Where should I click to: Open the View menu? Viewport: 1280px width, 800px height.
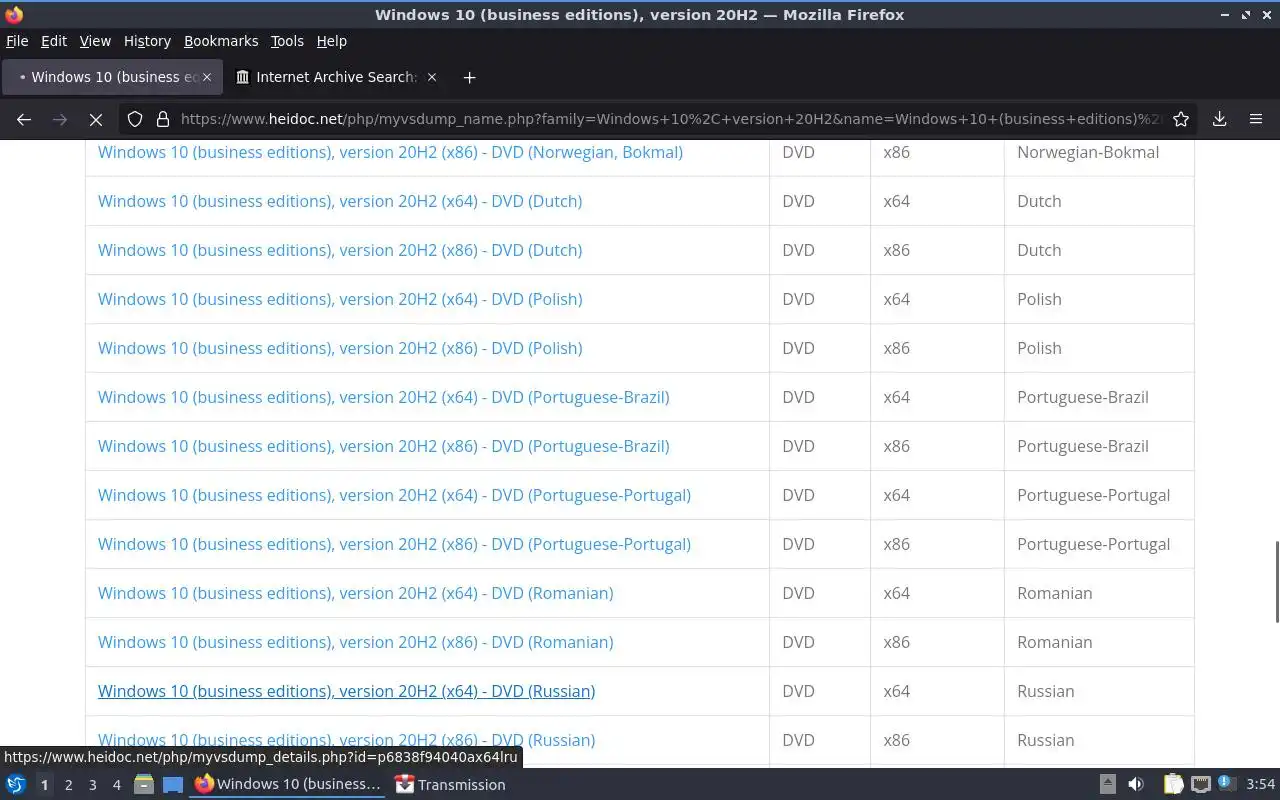[95, 41]
